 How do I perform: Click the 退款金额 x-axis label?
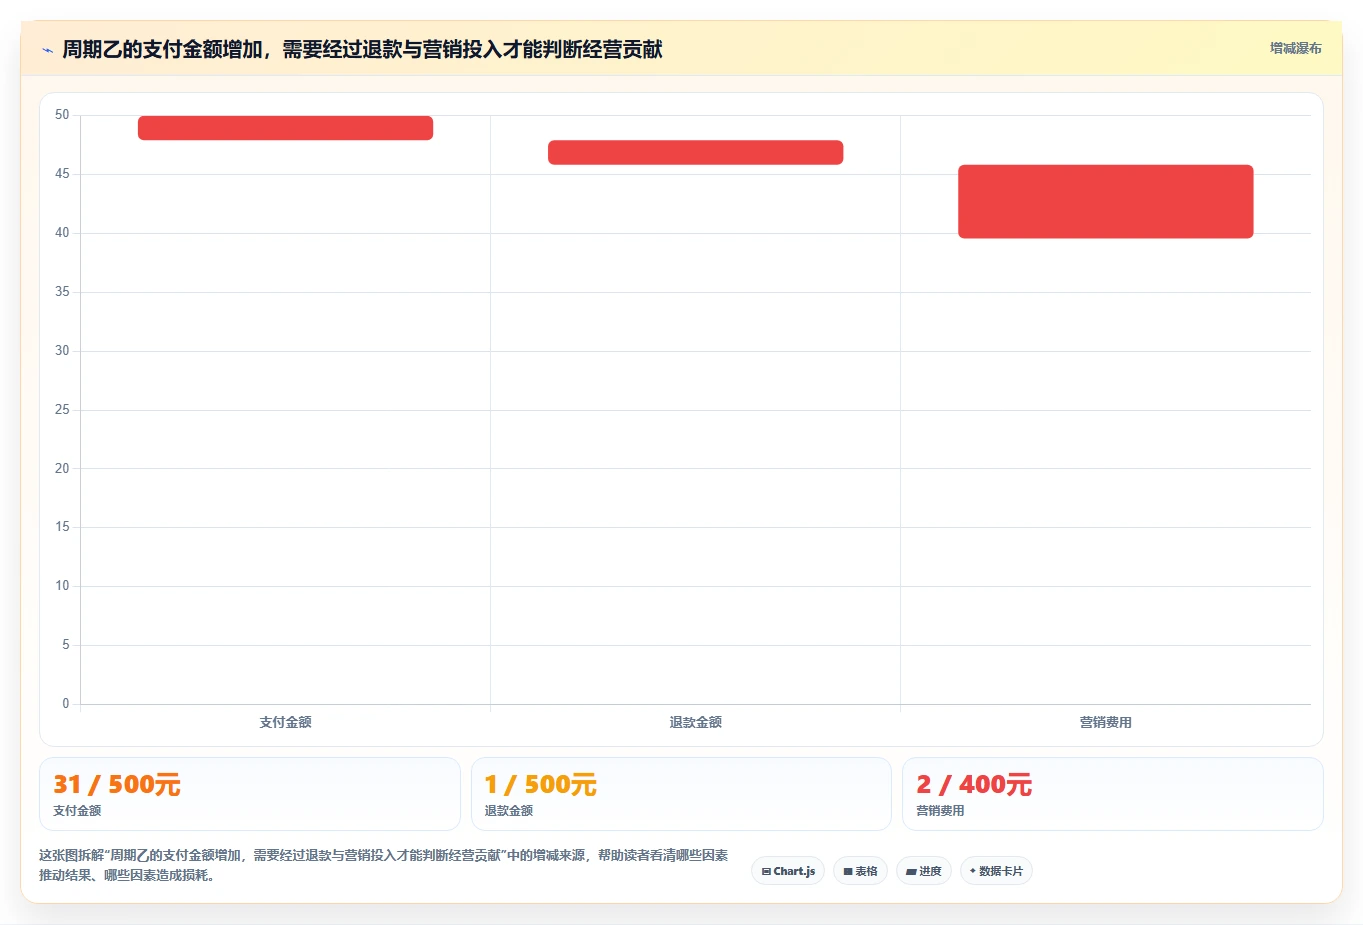695,722
